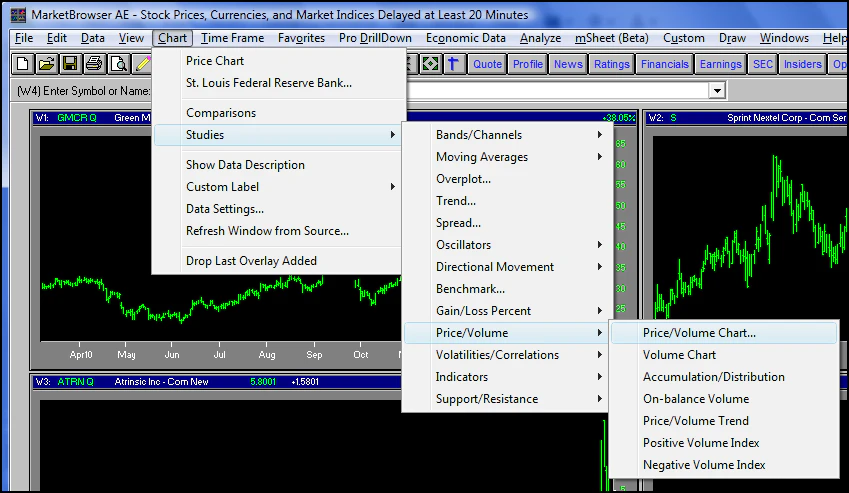Open the Insiders toolbar button
Viewport: 849px width, 493px height.
point(802,64)
